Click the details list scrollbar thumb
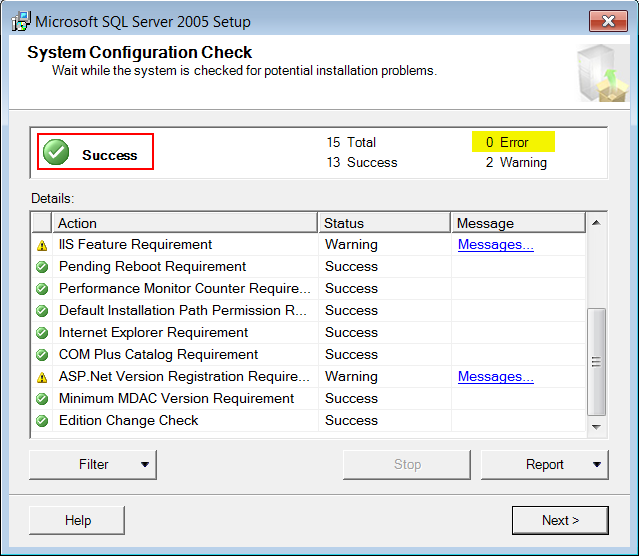The height and width of the screenshot is (556, 639). 597,362
